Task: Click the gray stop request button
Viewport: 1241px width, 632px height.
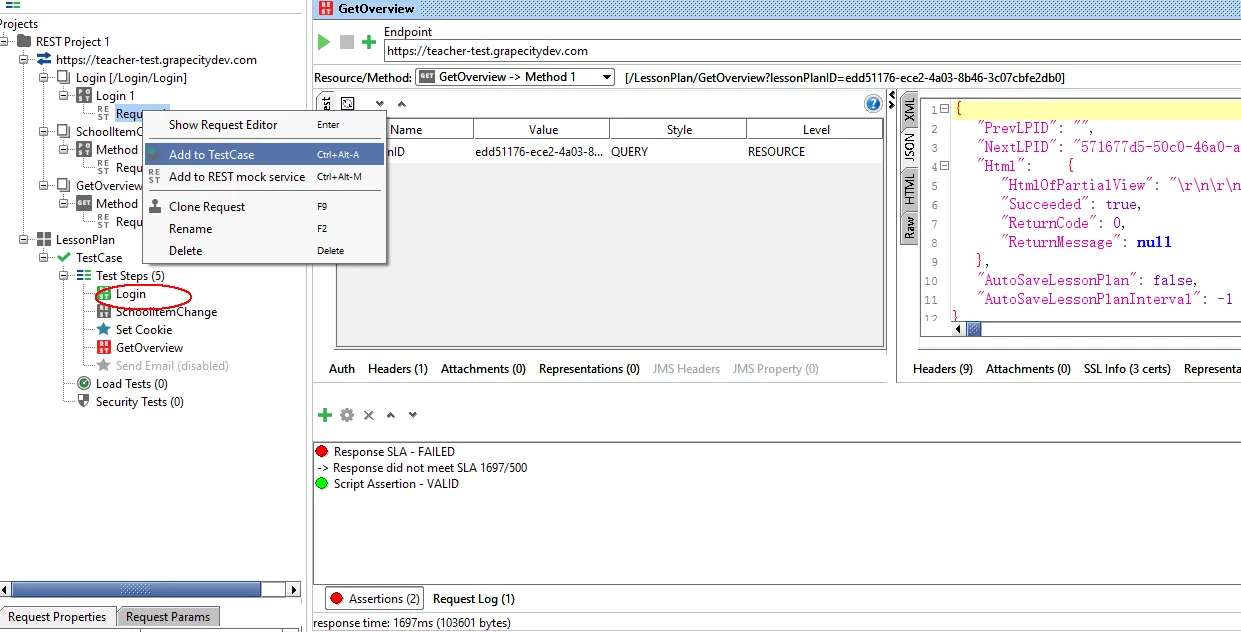Action: tap(347, 42)
